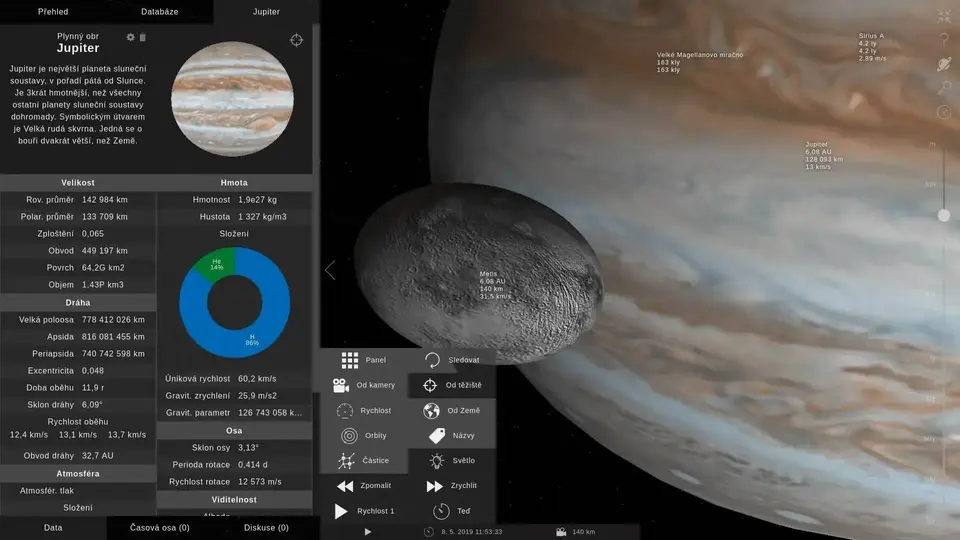Click Doba oběhu value 11,9 r

(x=93, y=388)
